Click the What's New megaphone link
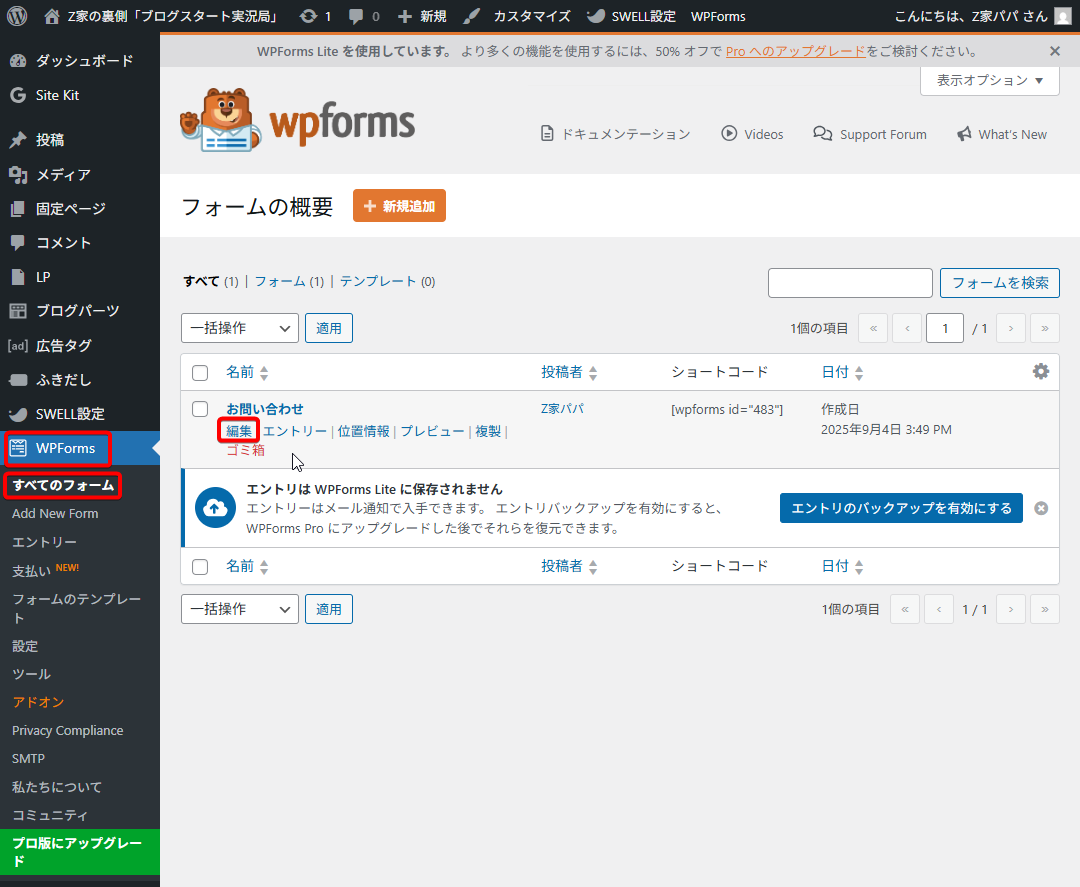This screenshot has width=1080, height=887. (x=1001, y=134)
